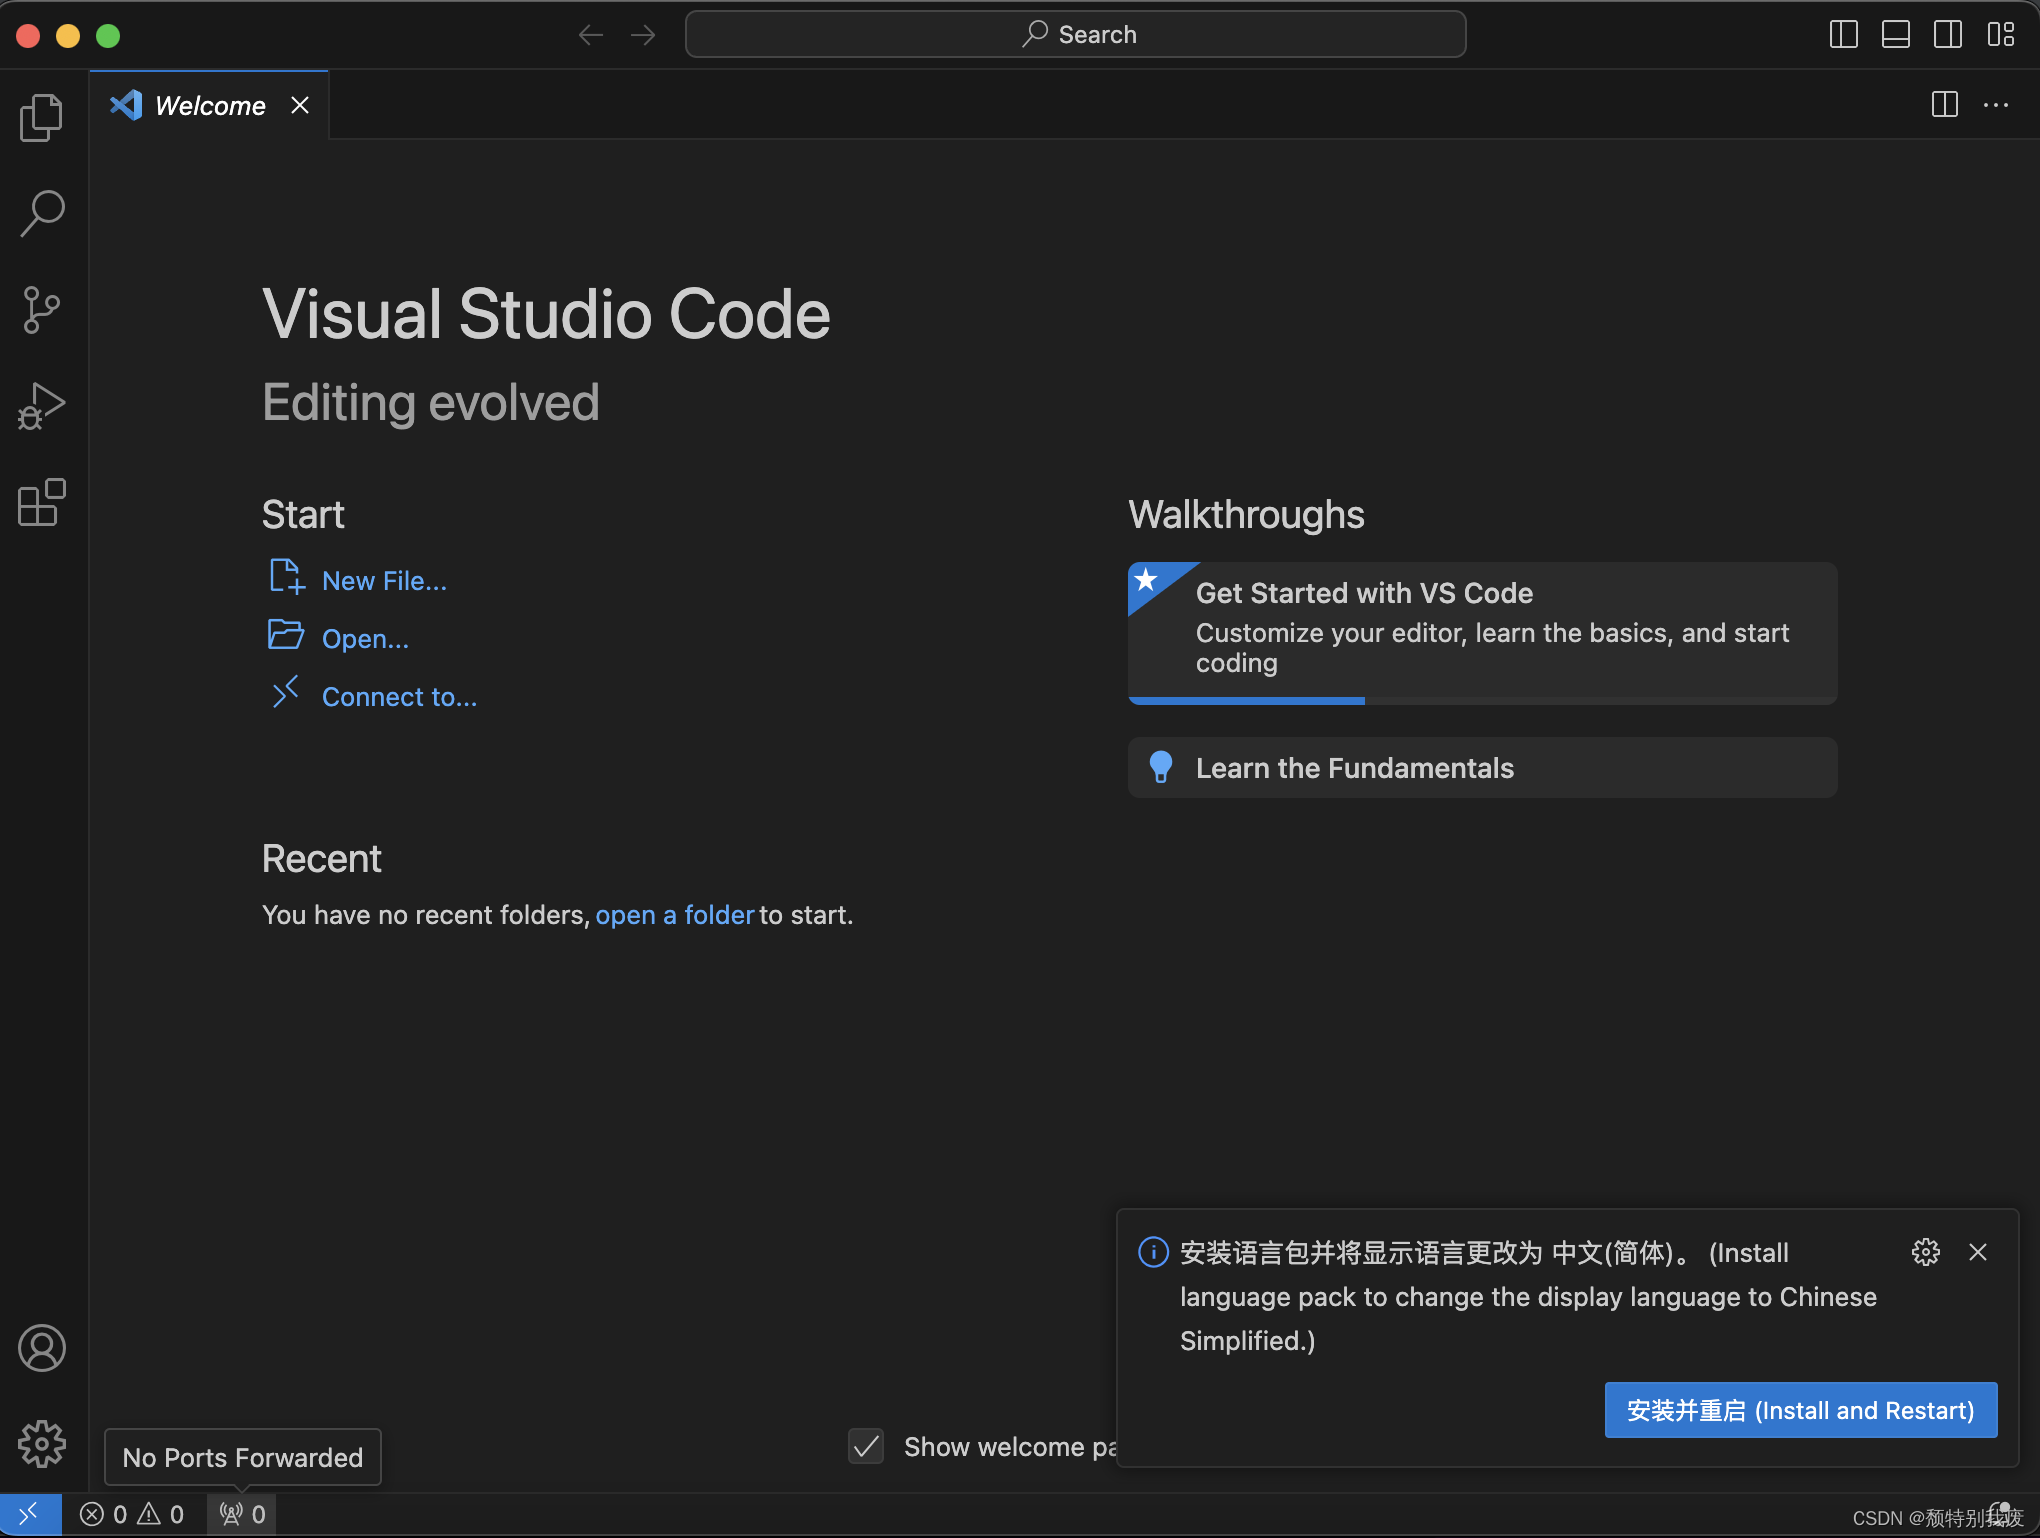Click the notification info icon

(x=1153, y=1252)
